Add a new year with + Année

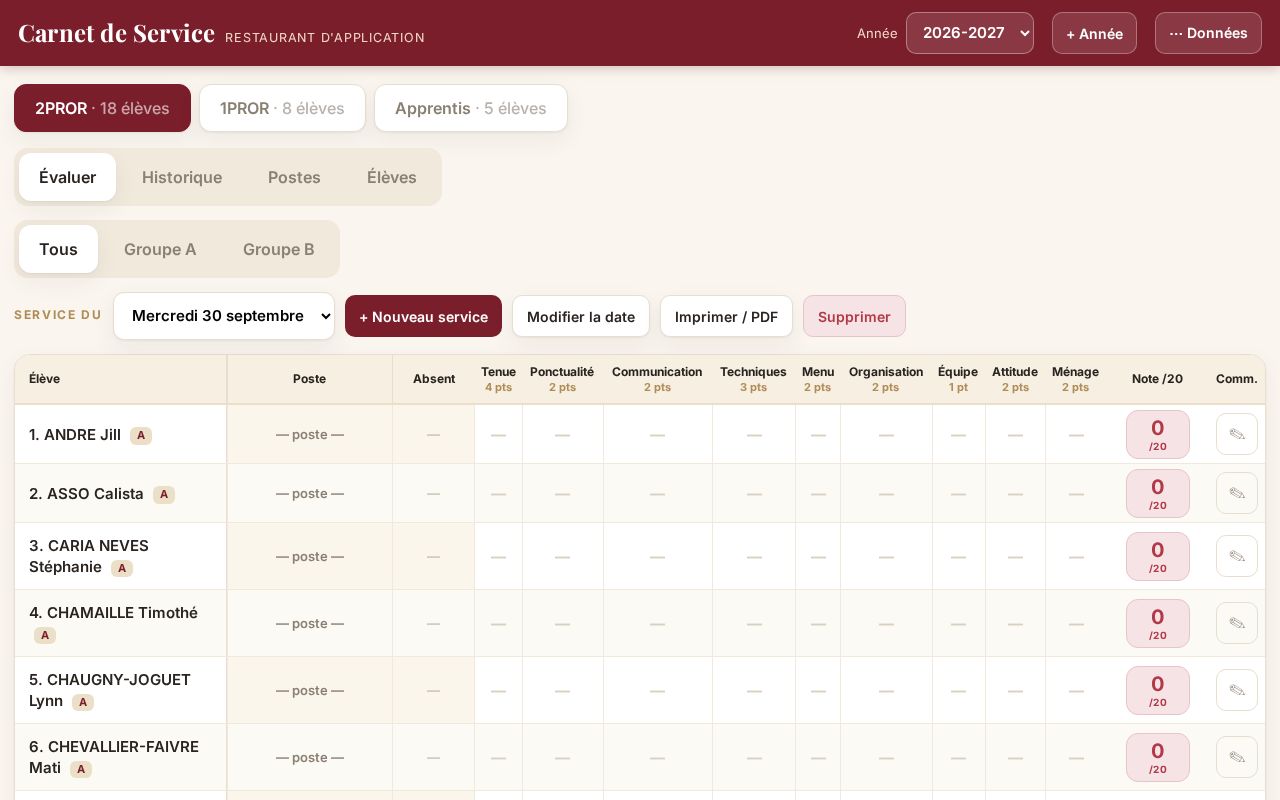1094,33
